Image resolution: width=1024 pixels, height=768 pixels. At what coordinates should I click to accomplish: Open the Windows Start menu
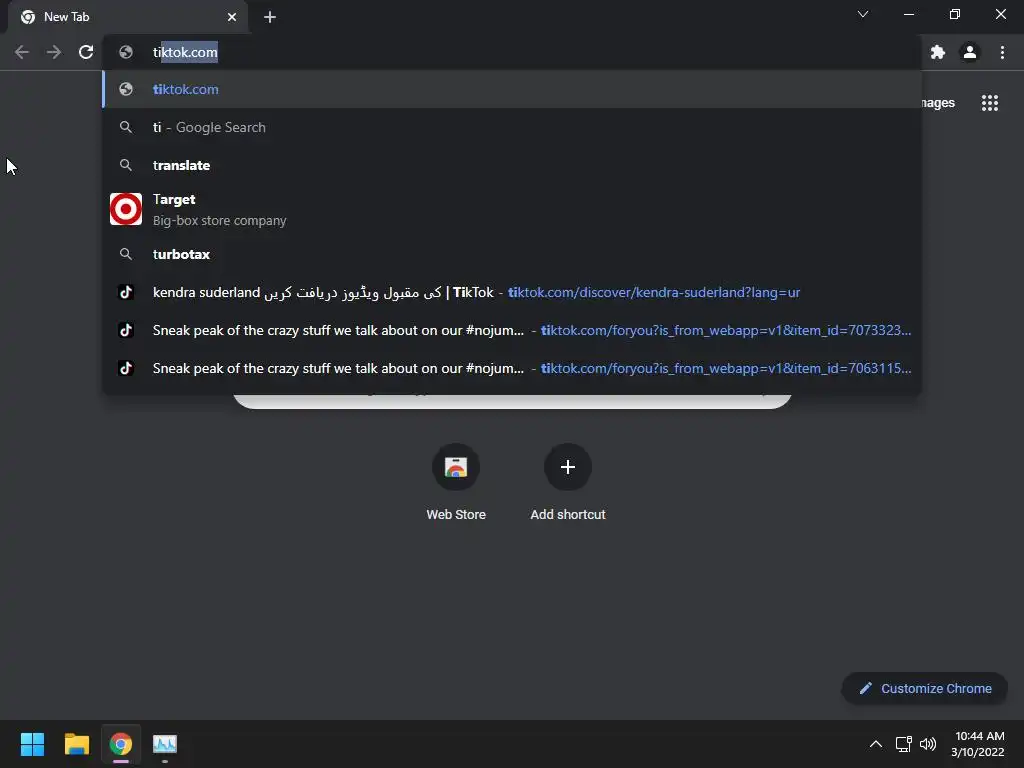(32, 744)
